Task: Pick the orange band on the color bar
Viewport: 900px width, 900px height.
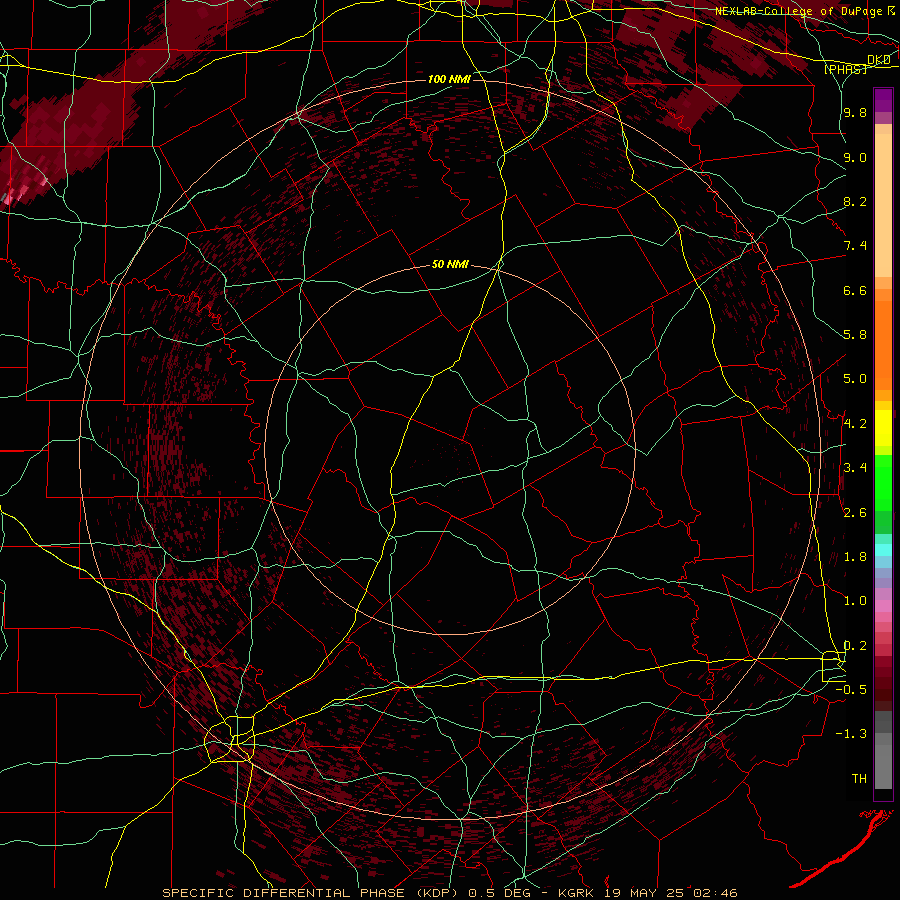Action: click(883, 346)
